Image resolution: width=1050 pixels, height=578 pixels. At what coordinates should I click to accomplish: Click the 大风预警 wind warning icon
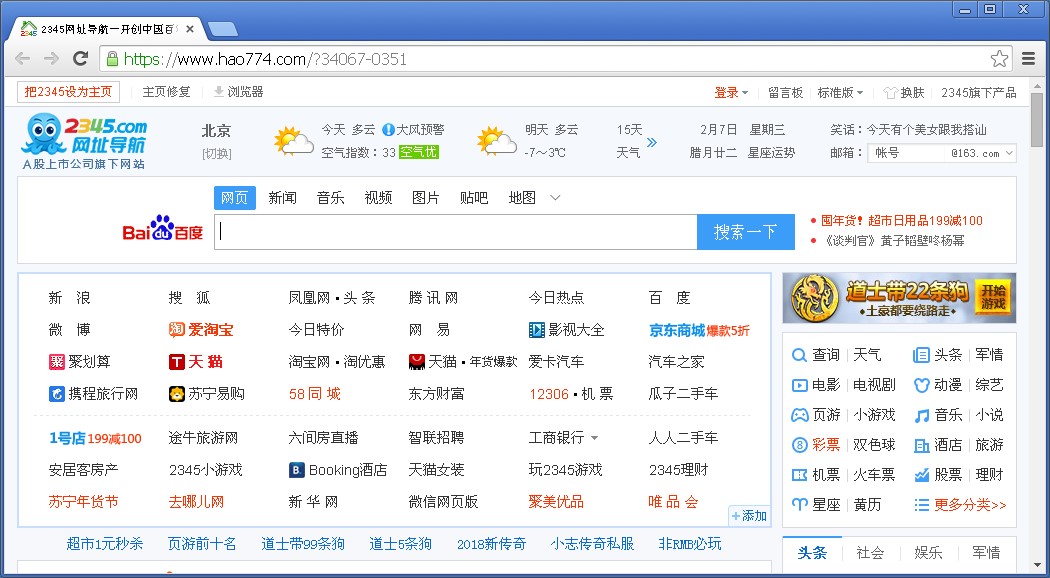click(388, 130)
